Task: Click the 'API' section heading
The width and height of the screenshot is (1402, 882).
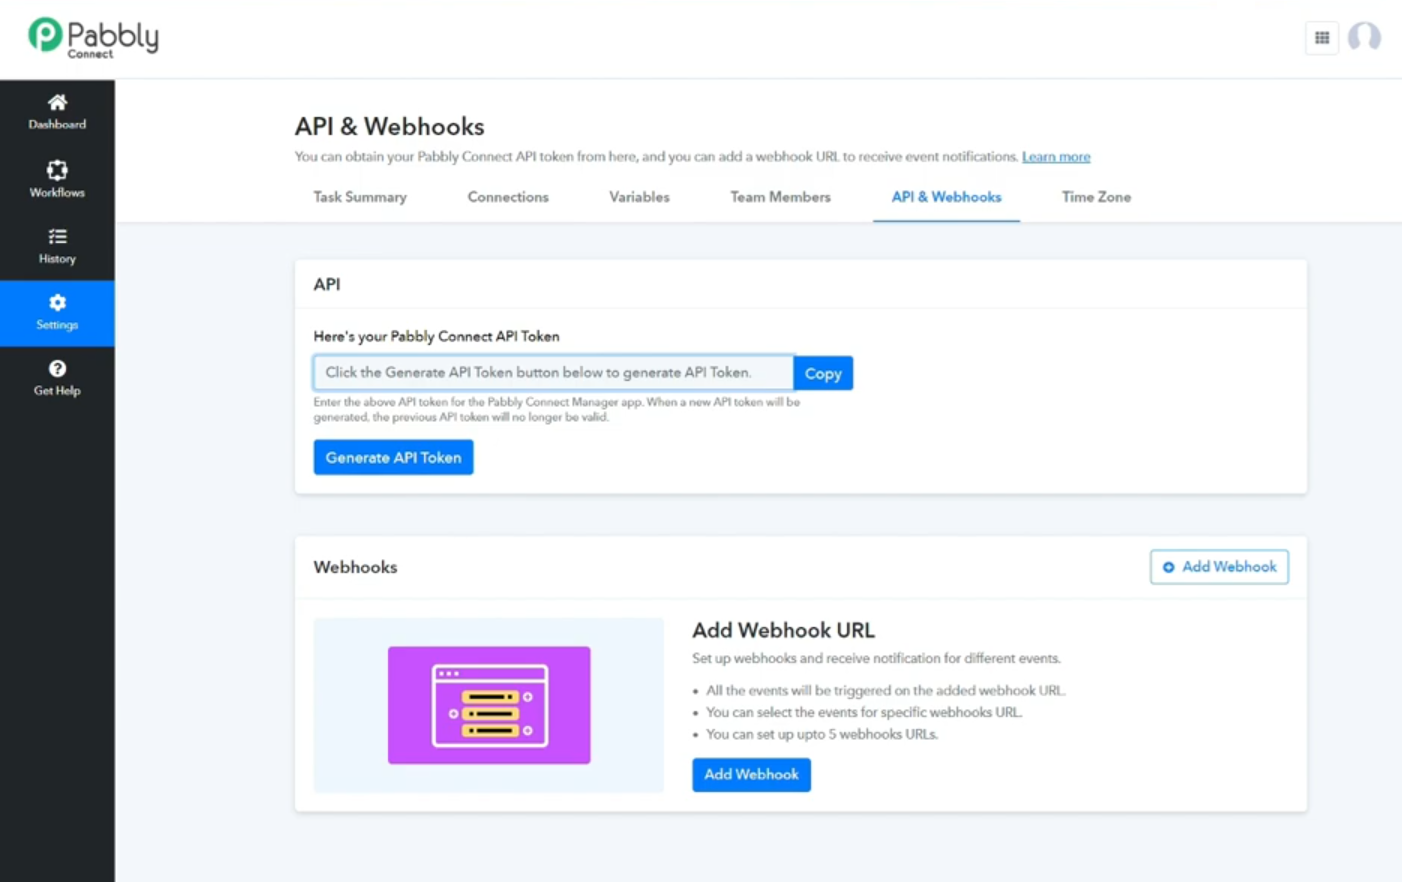Action: [327, 284]
